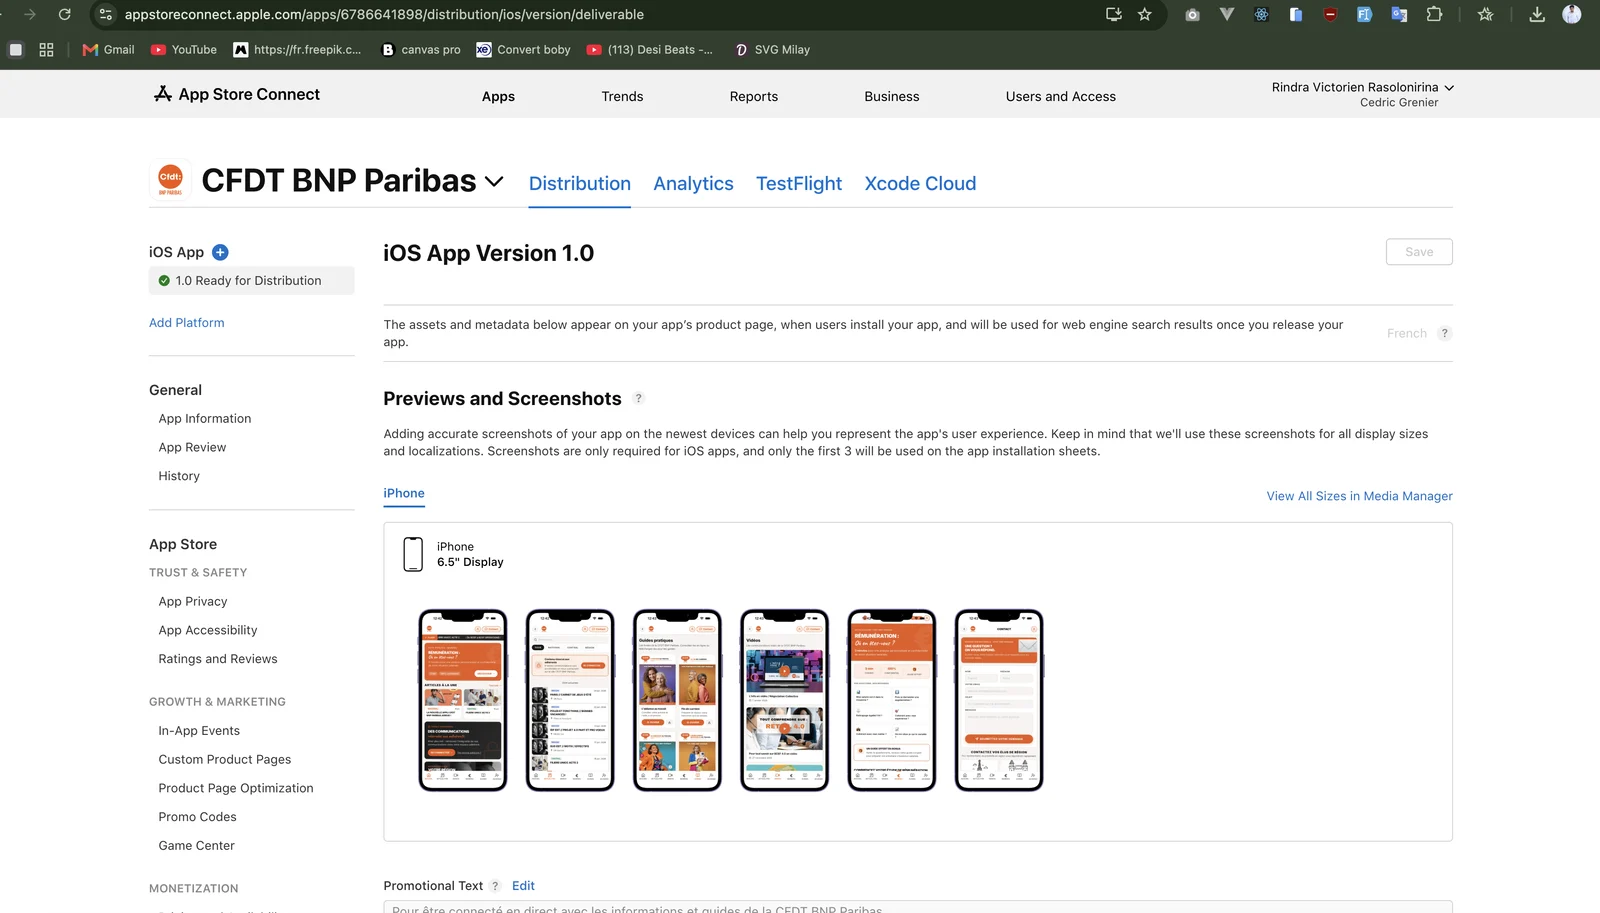Click the Add Platform link
The width and height of the screenshot is (1600, 913).
[x=187, y=322]
